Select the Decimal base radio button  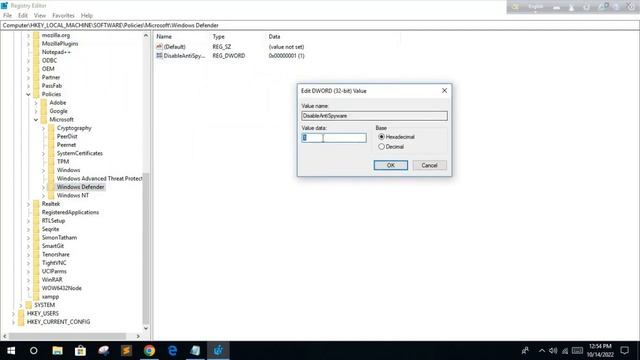pyautogui.click(x=381, y=147)
